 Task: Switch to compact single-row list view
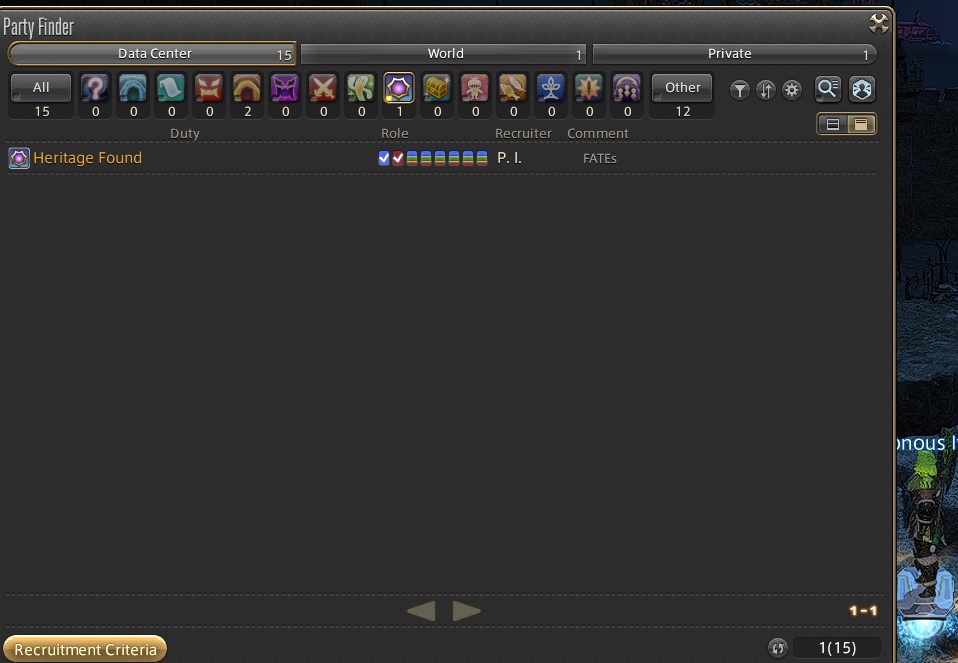pyautogui.click(x=861, y=125)
